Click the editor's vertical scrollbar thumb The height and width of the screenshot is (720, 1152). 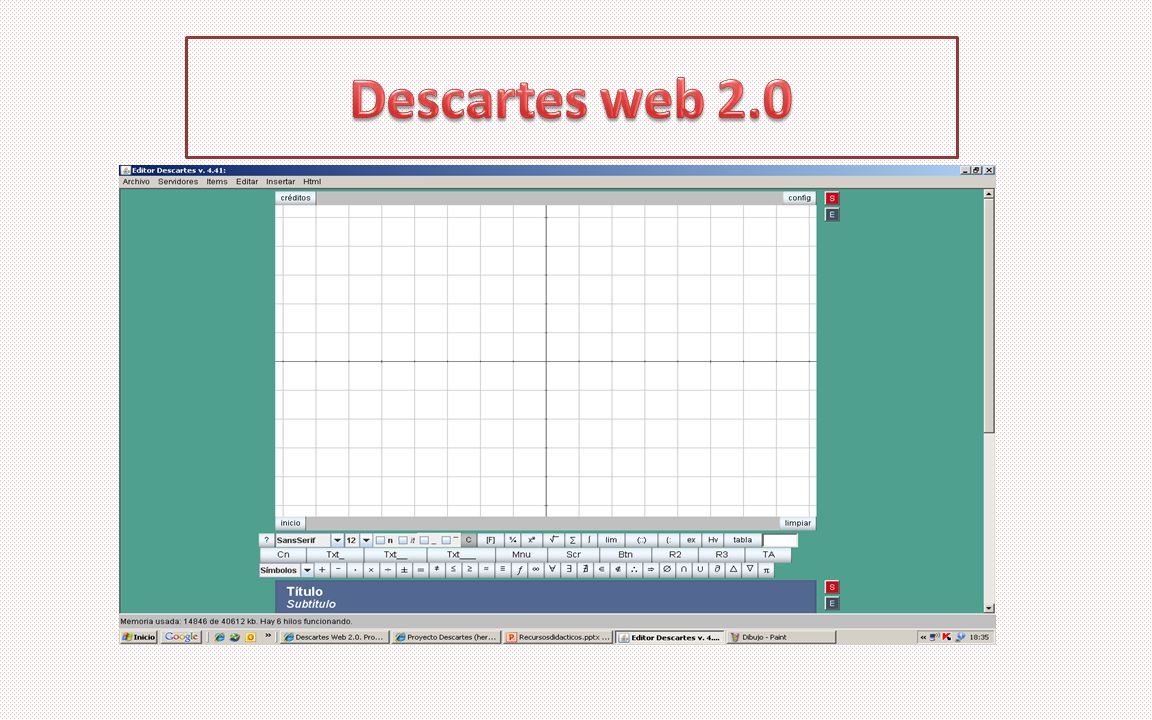point(989,316)
